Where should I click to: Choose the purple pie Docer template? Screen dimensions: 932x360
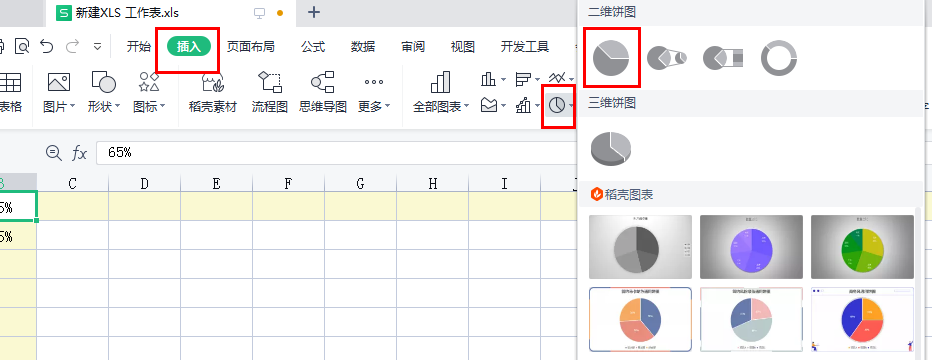[751, 247]
